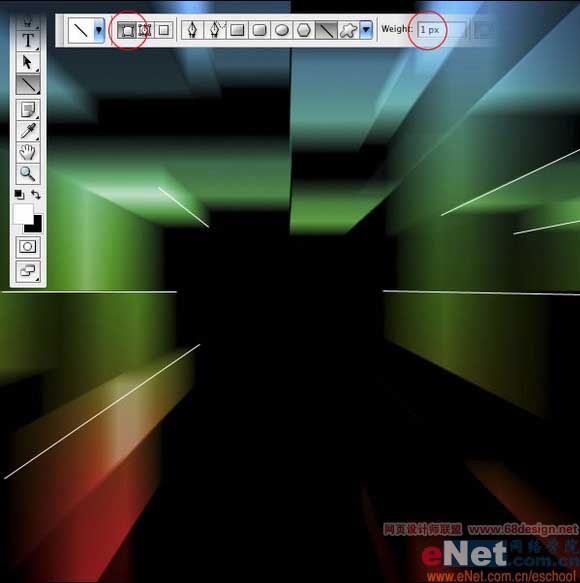
Task: Choose the Rectangle shape tool
Action: pos(237,30)
